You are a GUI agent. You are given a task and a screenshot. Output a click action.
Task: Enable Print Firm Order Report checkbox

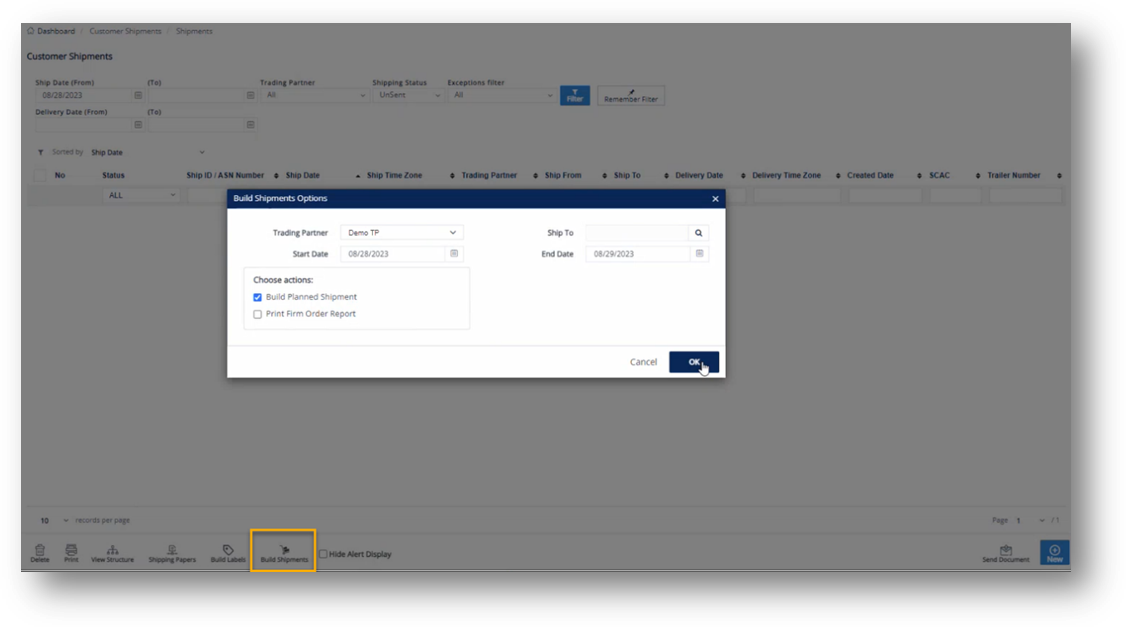tap(258, 314)
